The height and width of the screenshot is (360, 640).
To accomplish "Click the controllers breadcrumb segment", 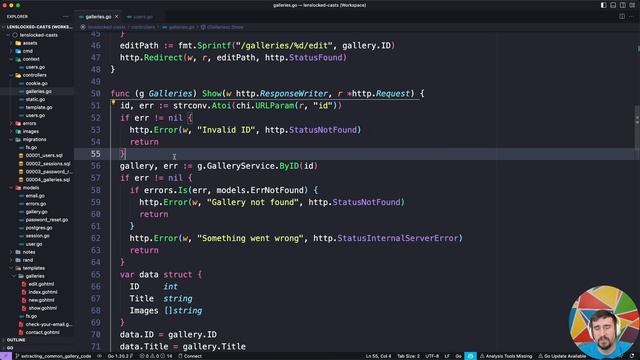I will point(143,27).
